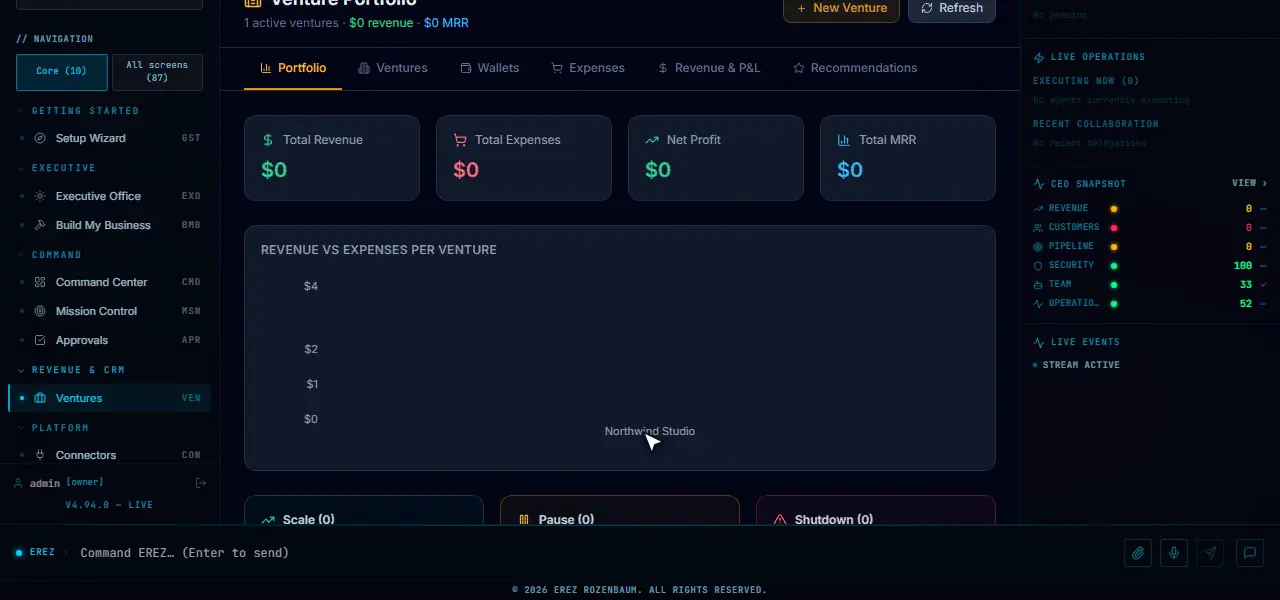The height and width of the screenshot is (600, 1280).
Task: Focus the Command EREZ input field
Action: [595, 553]
